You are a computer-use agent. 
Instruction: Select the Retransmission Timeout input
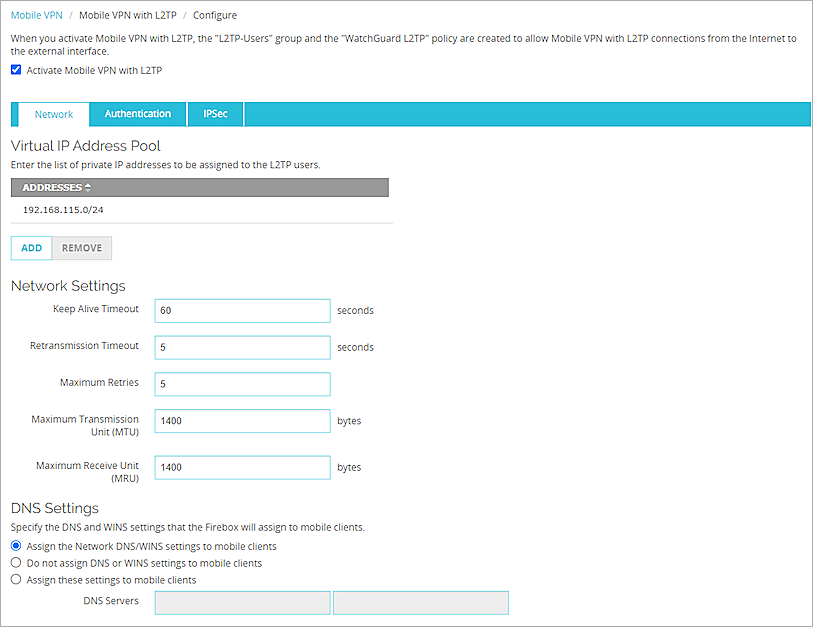click(241, 347)
